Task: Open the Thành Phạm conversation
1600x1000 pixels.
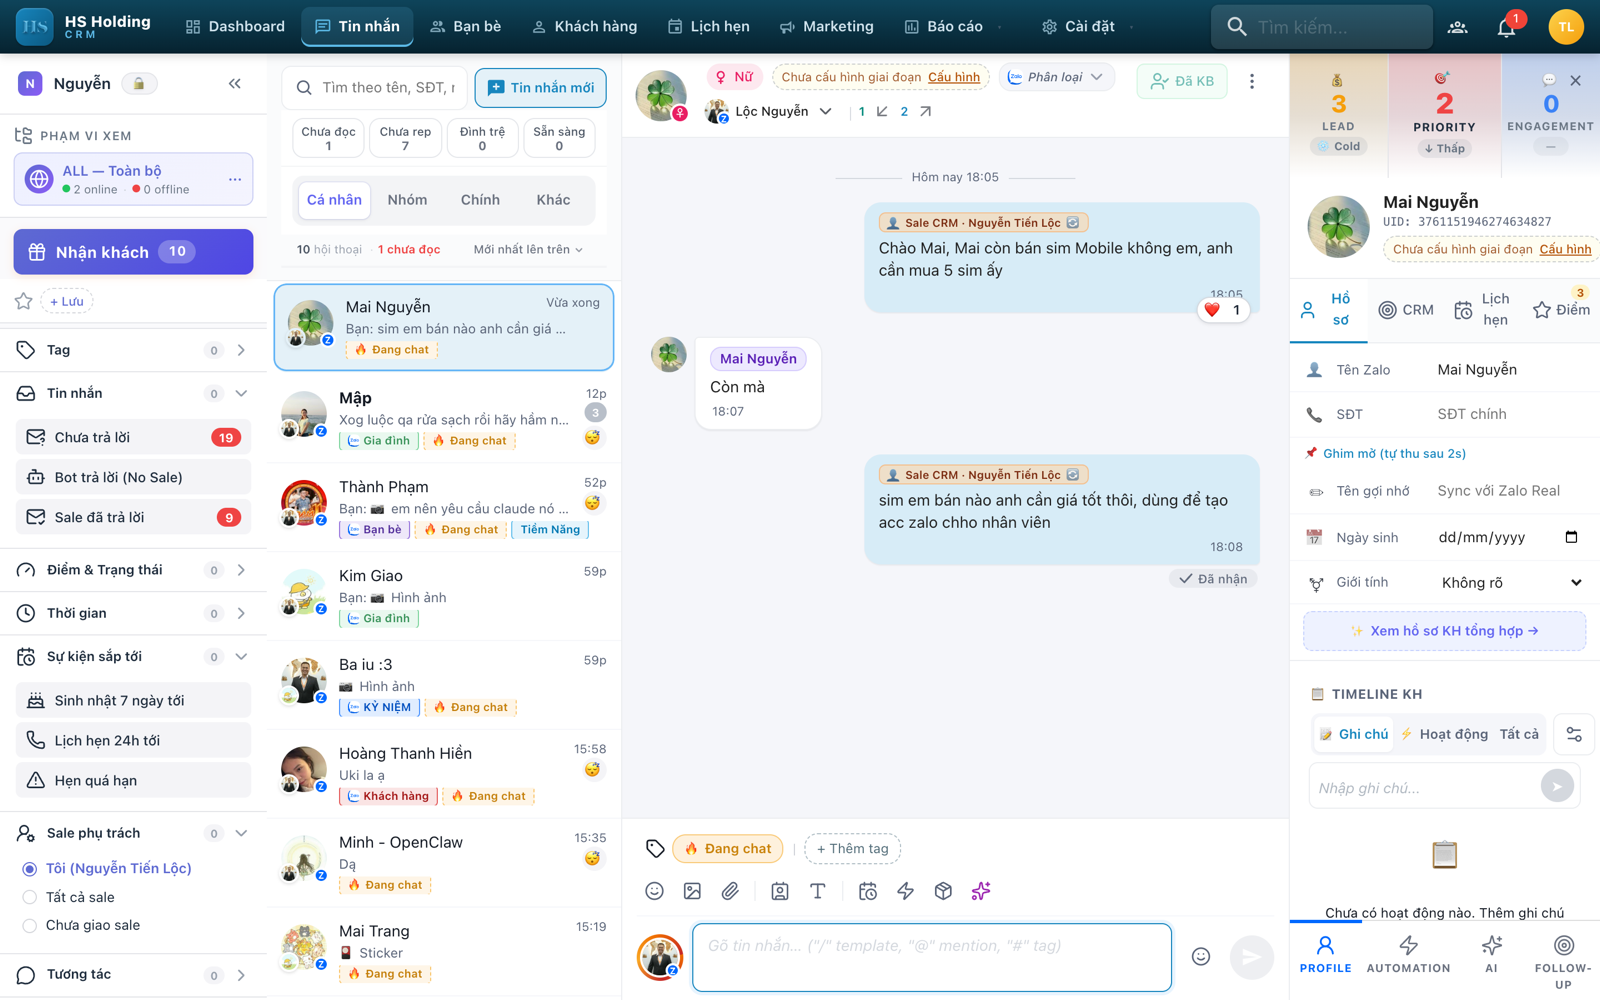Action: tap(444, 507)
